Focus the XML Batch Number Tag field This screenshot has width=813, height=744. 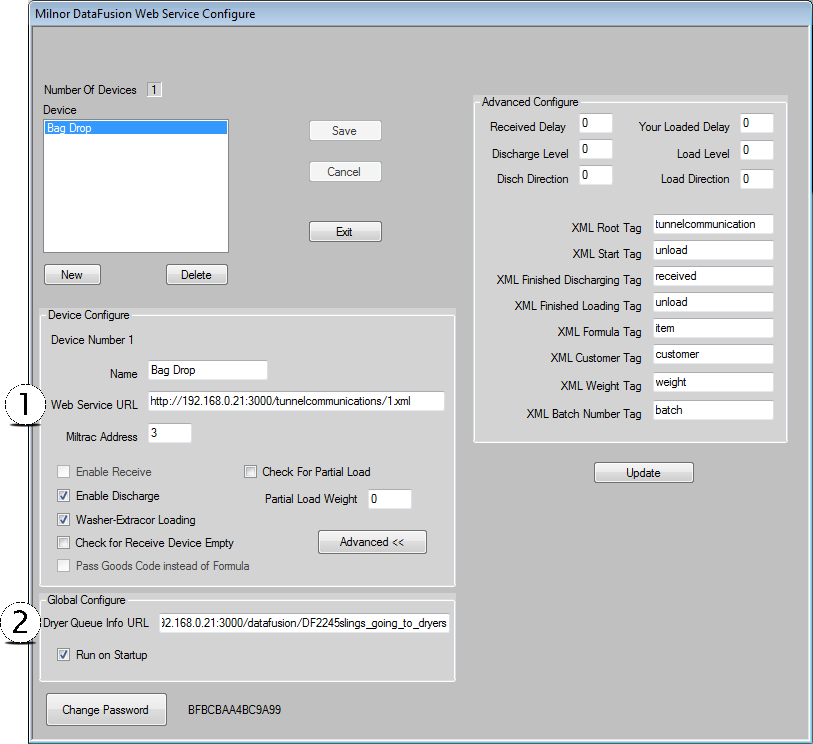(x=712, y=410)
